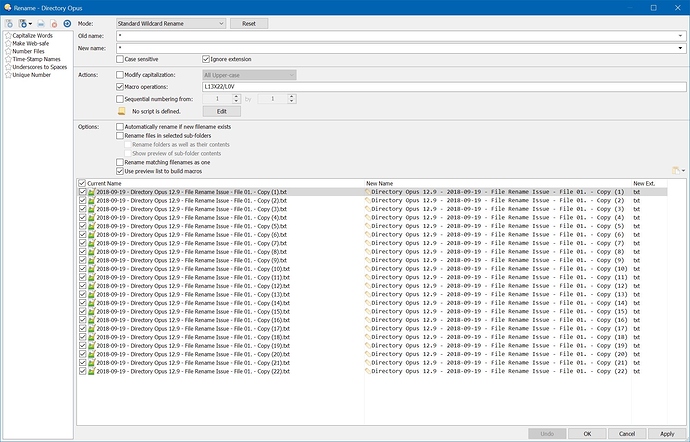Image resolution: width=690 pixels, height=442 pixels.
Task: Click the pencil icon before Copy (18) new name
Action: point(368,337)
